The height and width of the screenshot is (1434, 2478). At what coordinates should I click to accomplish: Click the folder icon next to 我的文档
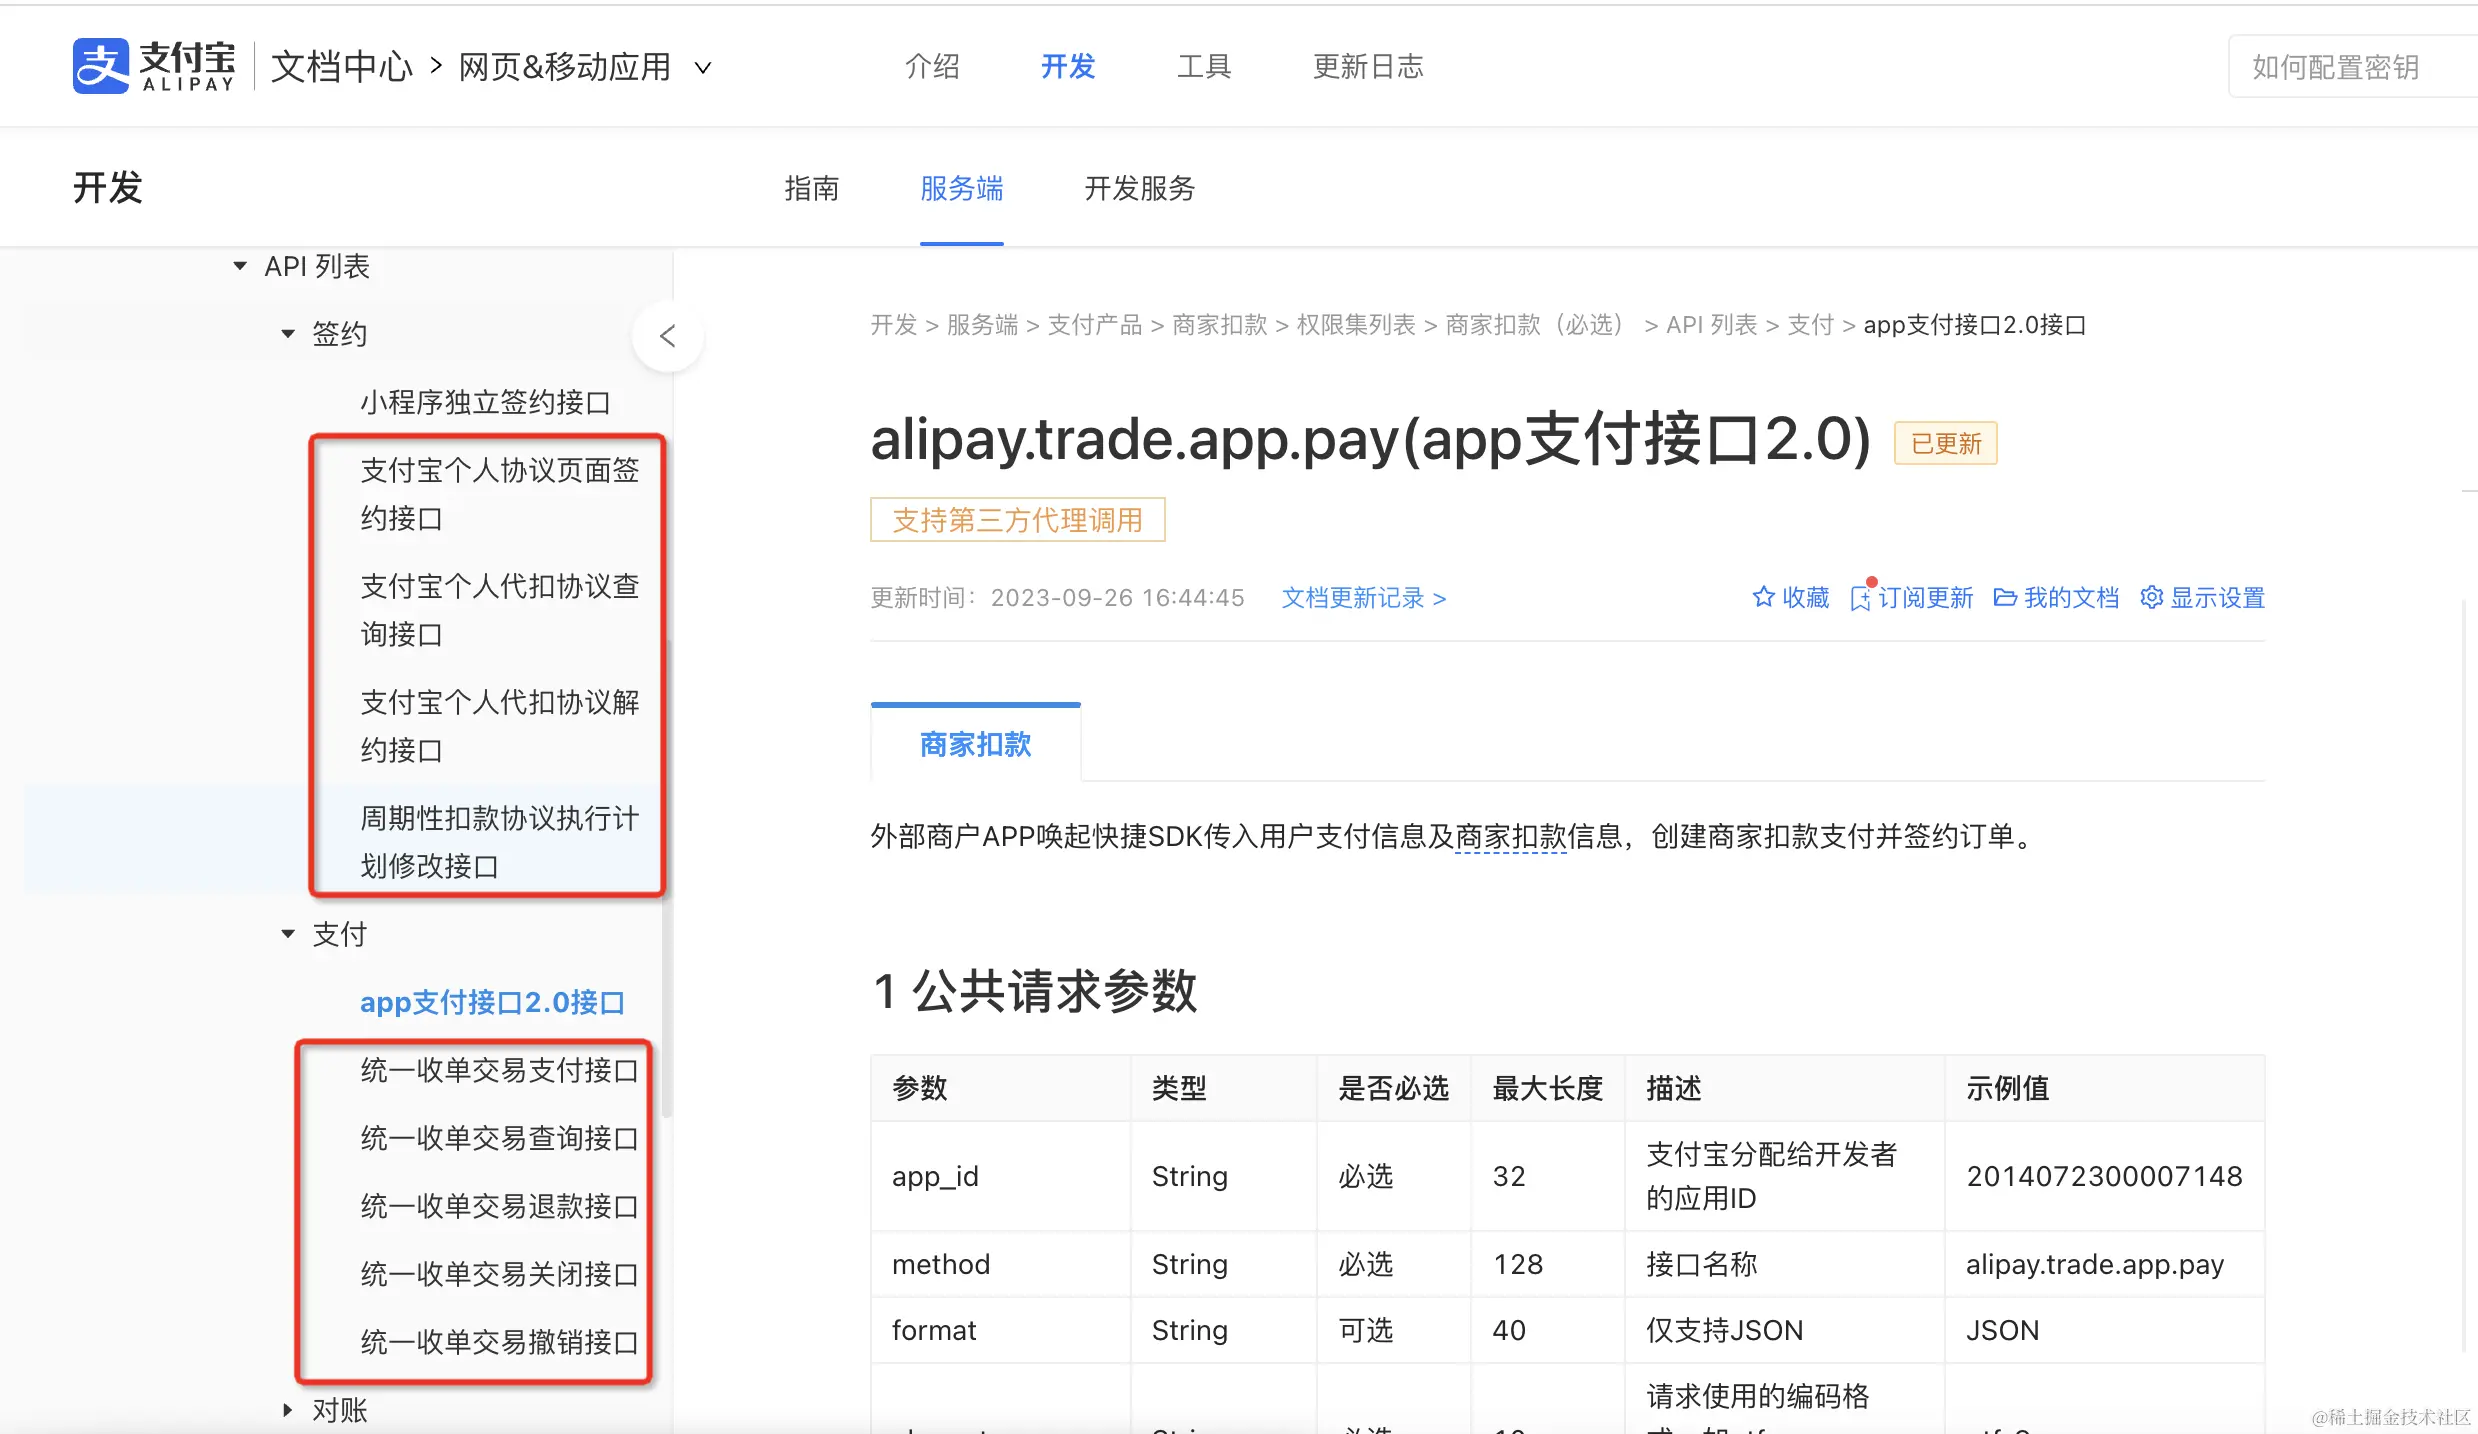click(x=2004, y=597)
